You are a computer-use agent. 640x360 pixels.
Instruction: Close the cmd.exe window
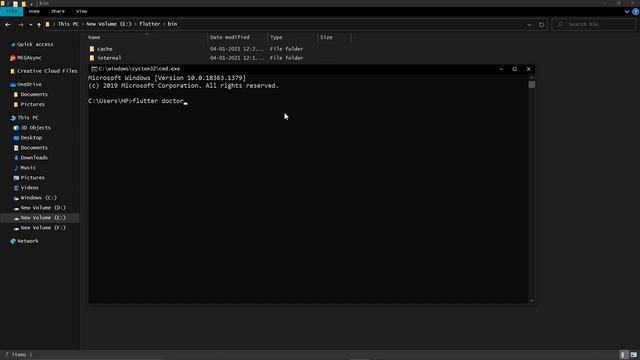click(x=529, y=69)
